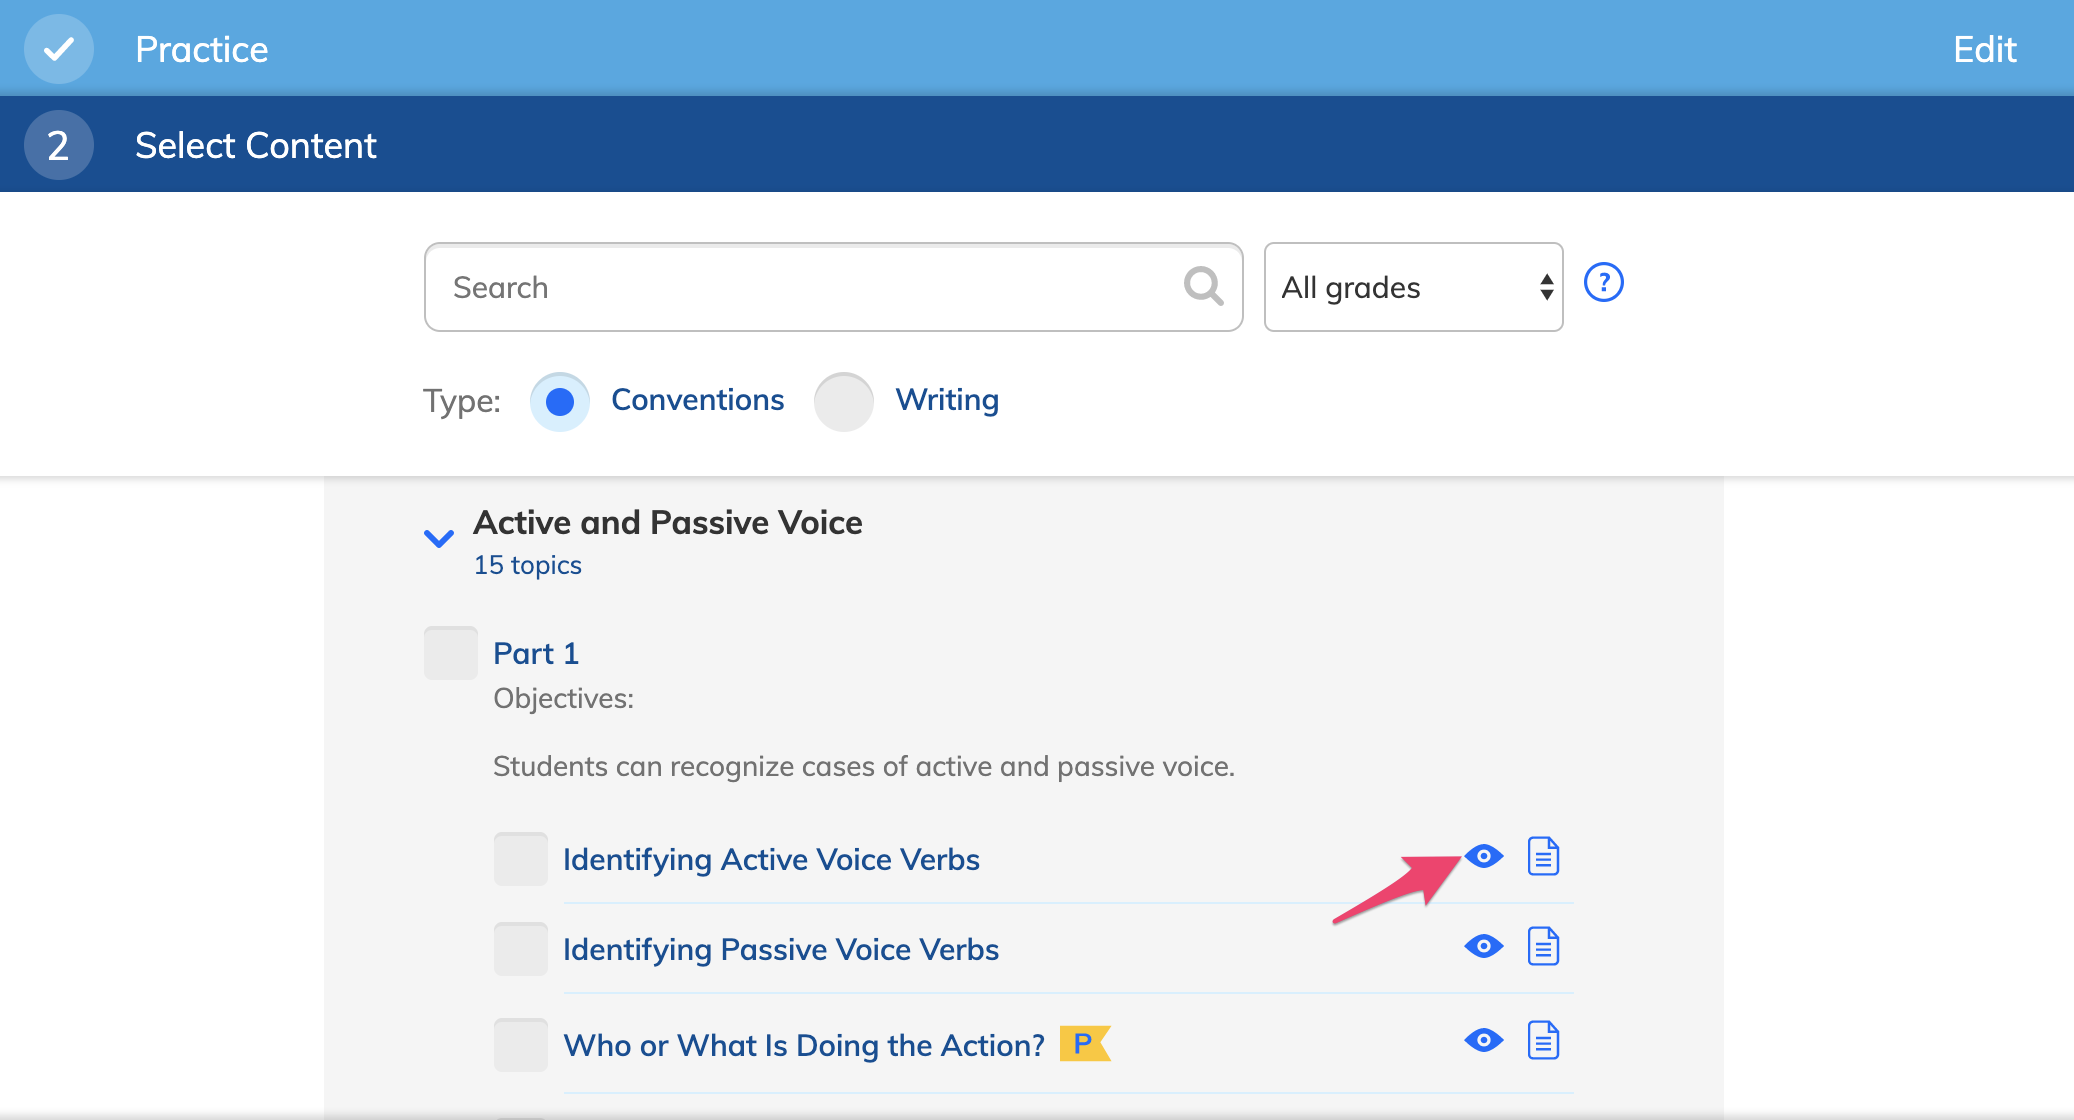Click the Practice step checkmark circle
Image resolution: width=2074 pixels, height=1120 pixels.
(x=59, y=49)
